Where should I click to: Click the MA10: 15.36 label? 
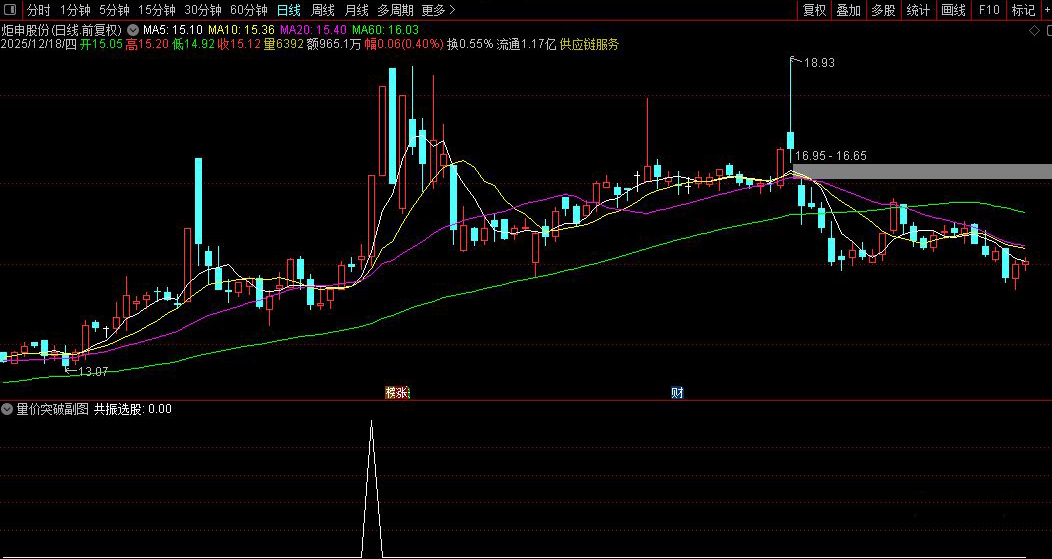coord(240,30)
